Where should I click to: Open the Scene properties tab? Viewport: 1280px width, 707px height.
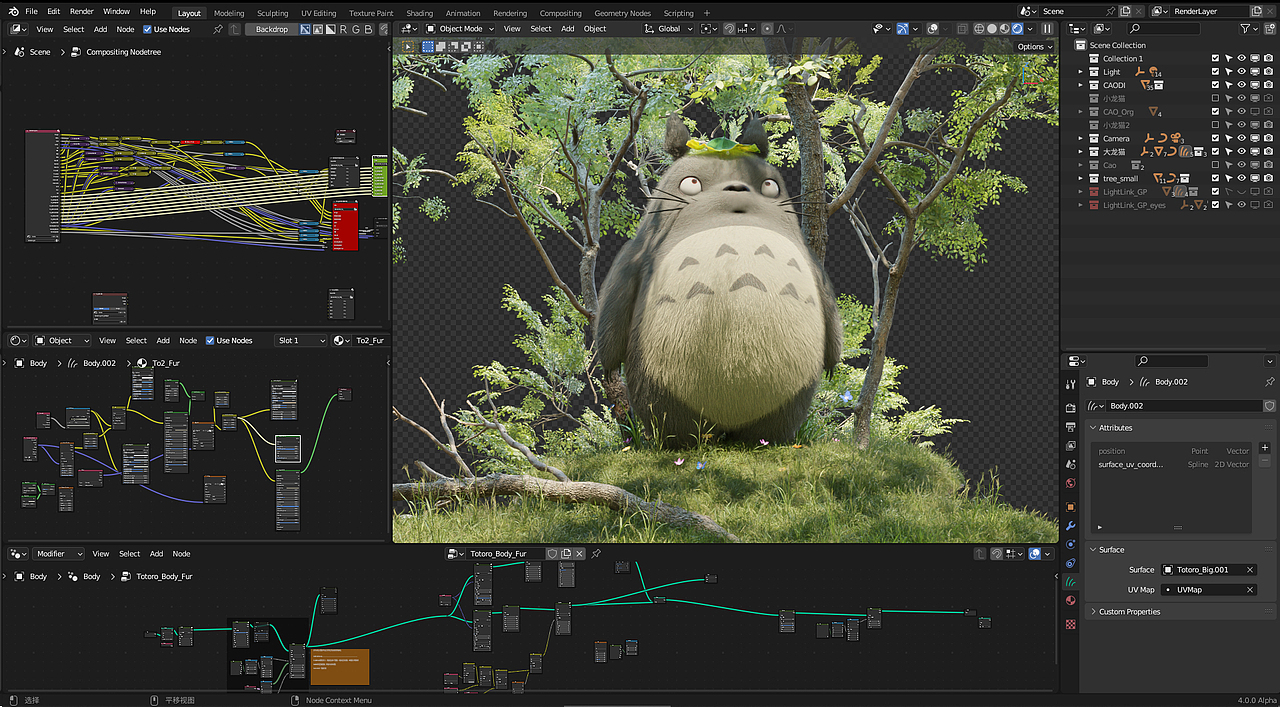1071,464
